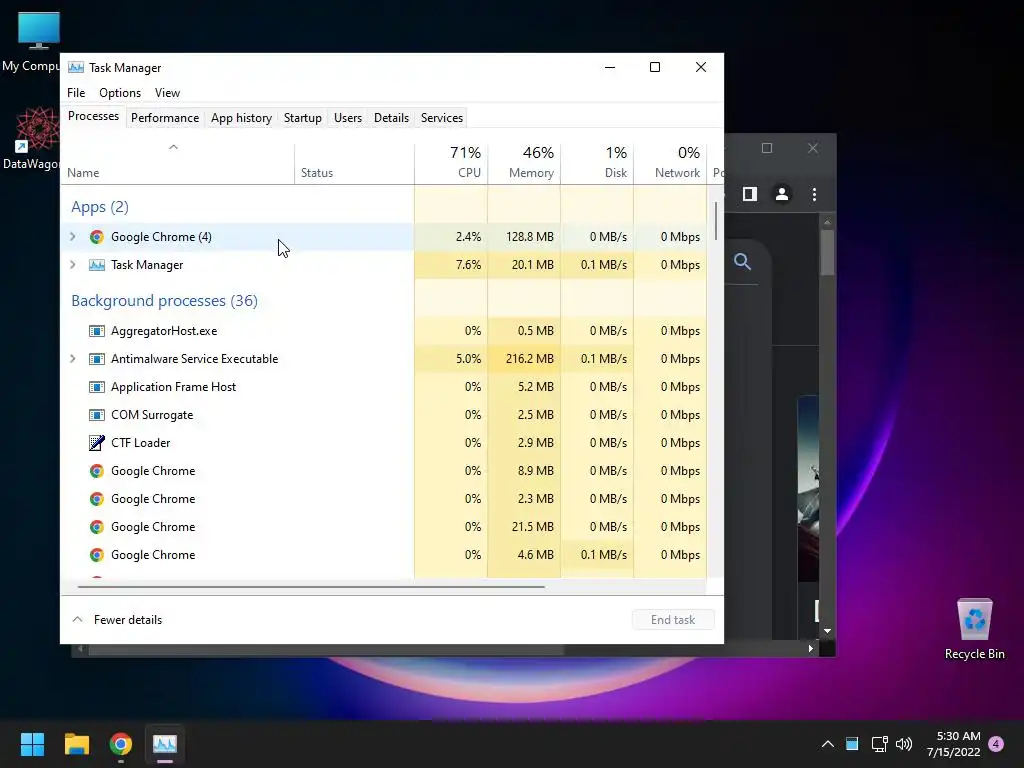Open the Recycle Bin desktop icon
The width and height of the screenshot is (1024, 768).
coord(974,629)
